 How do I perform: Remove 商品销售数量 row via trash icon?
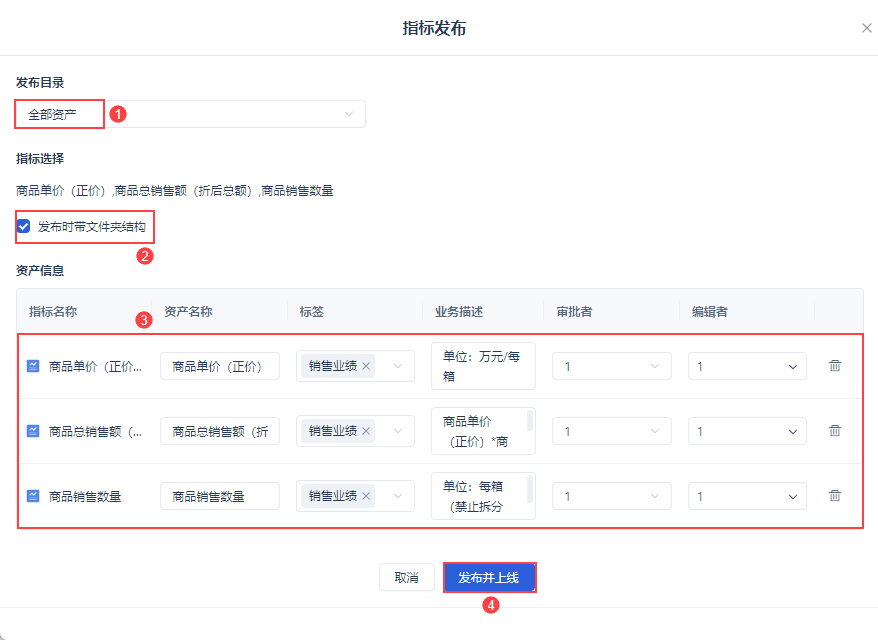point(835,496)
